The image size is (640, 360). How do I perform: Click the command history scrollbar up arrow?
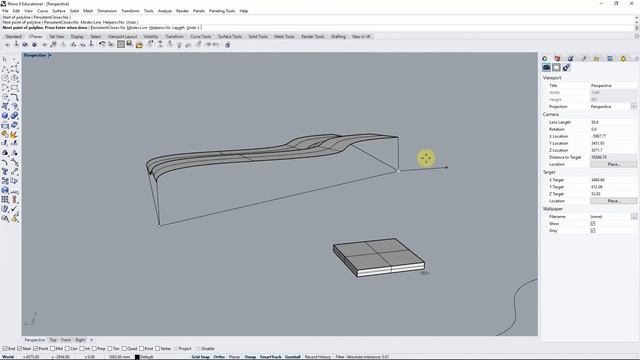(636, 18)
